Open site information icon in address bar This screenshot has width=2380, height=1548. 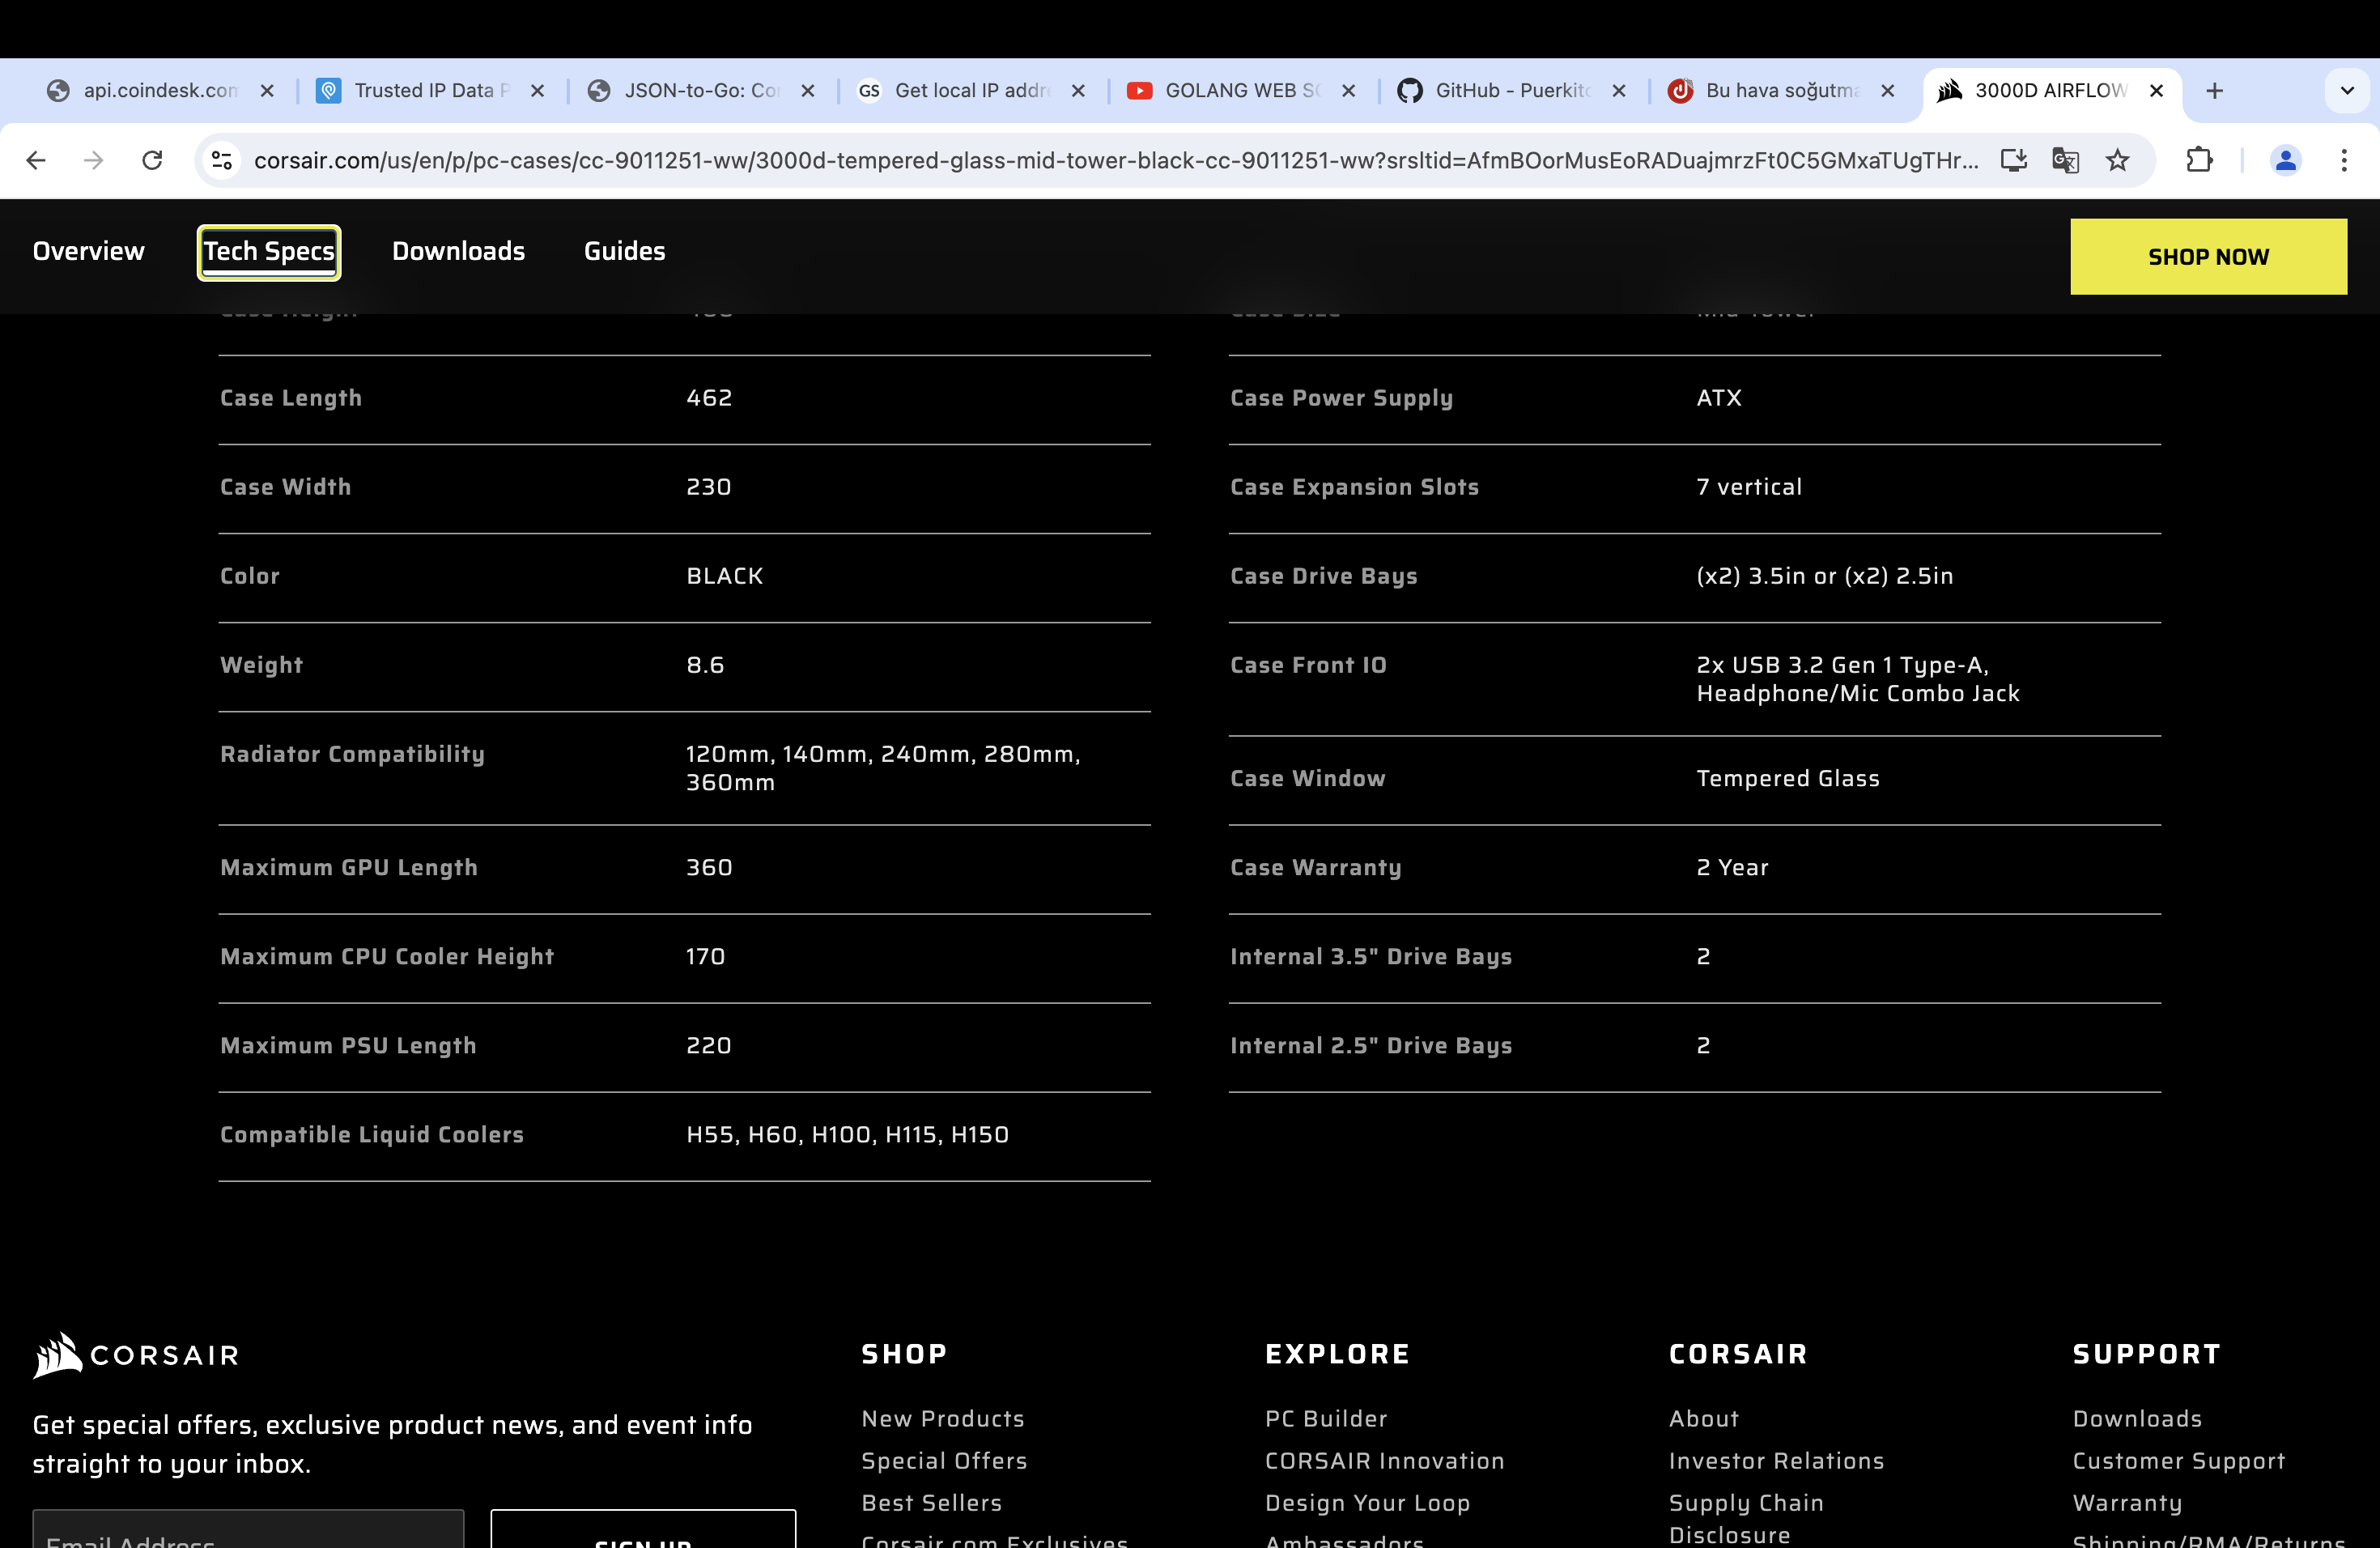(222, 160)
